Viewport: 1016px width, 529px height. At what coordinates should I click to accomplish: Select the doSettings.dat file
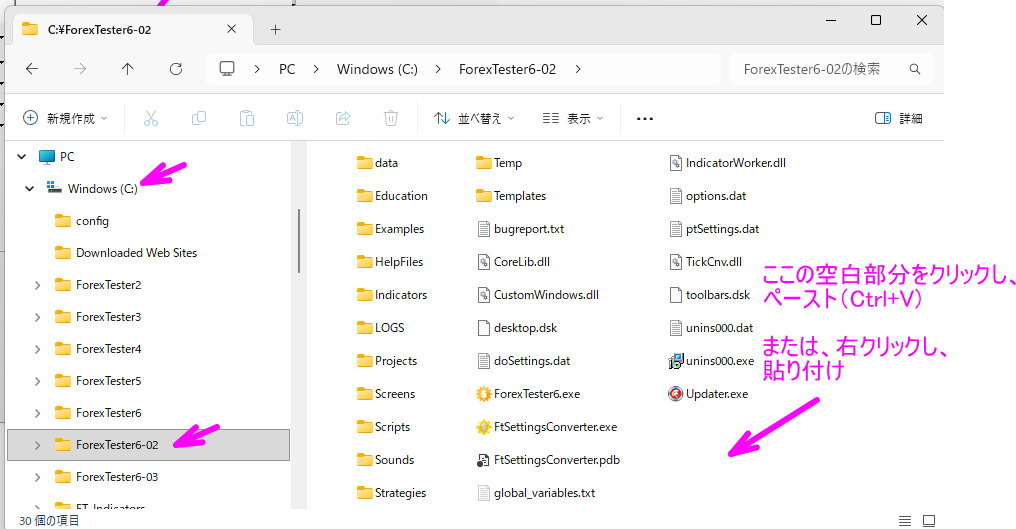tap(523, 360)
